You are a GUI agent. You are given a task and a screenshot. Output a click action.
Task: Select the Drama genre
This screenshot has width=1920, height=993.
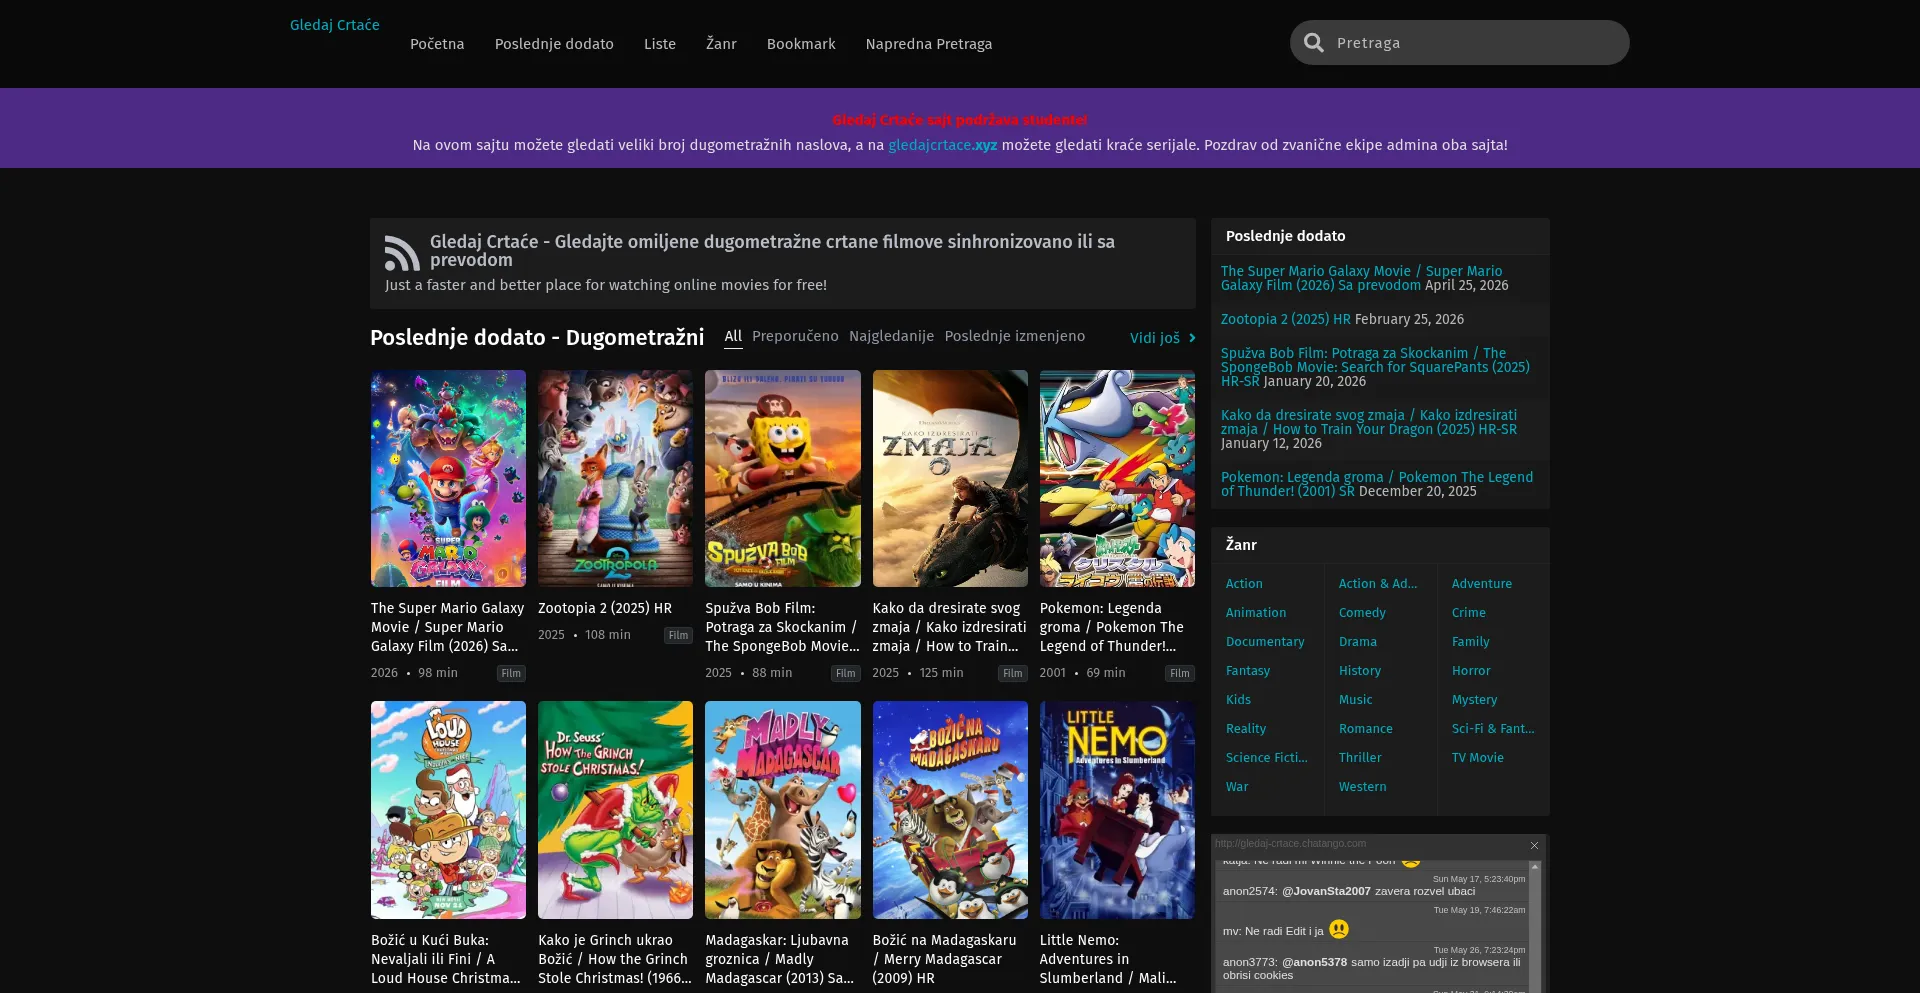coord(1358,642)
